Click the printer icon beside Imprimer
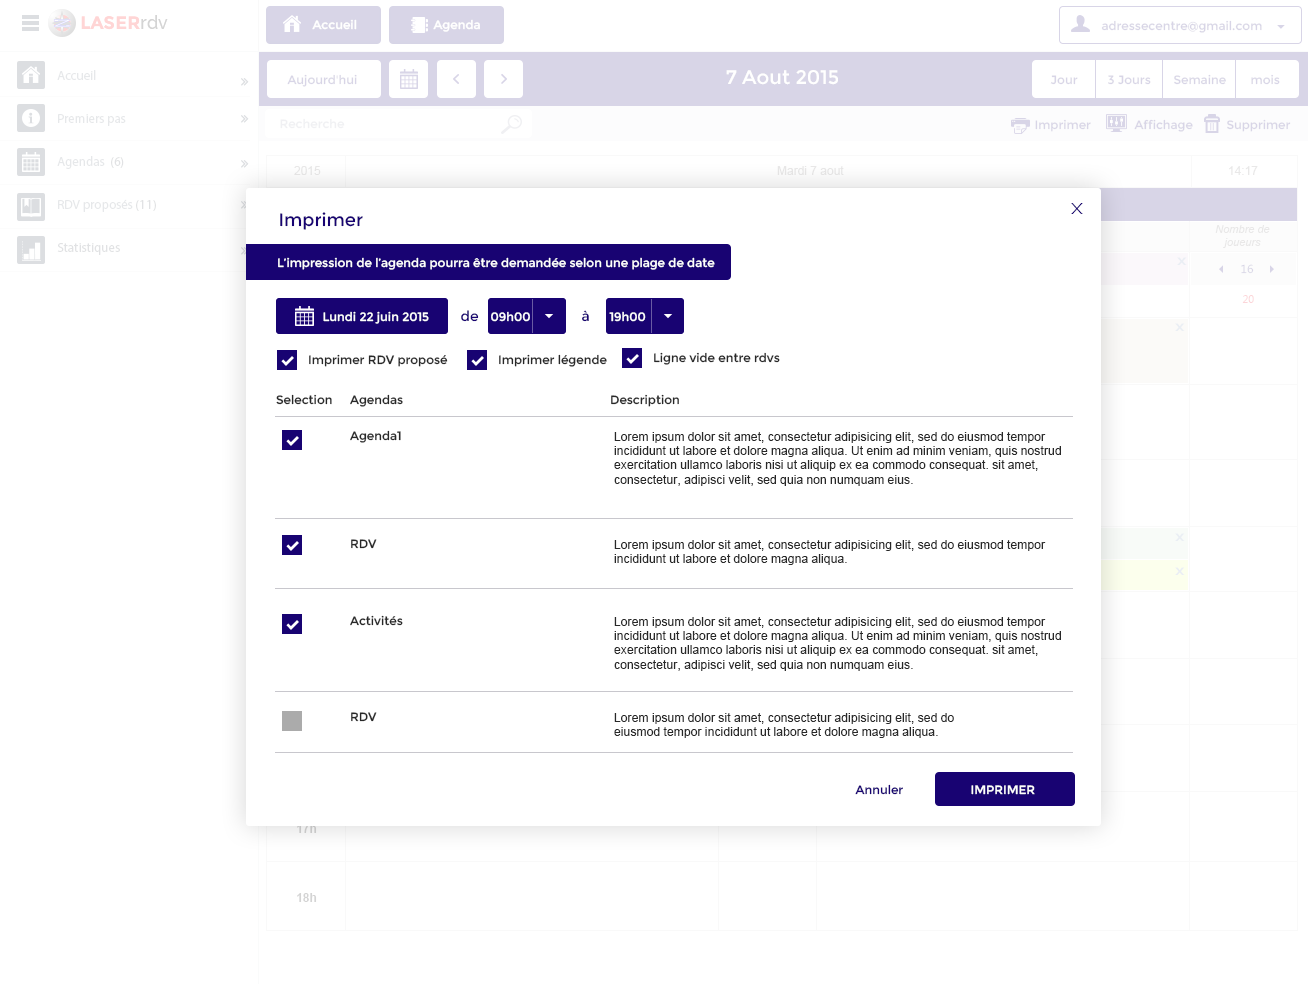 [x=1020, y=125]
